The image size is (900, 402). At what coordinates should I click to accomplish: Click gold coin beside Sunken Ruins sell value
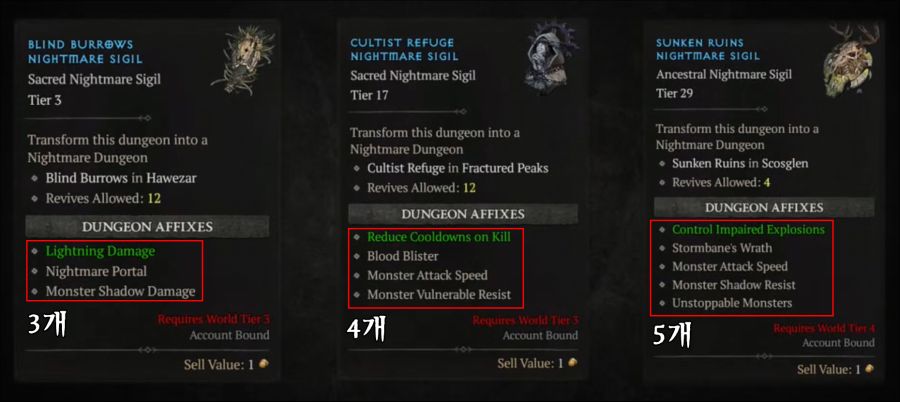(x=869, y=369)
